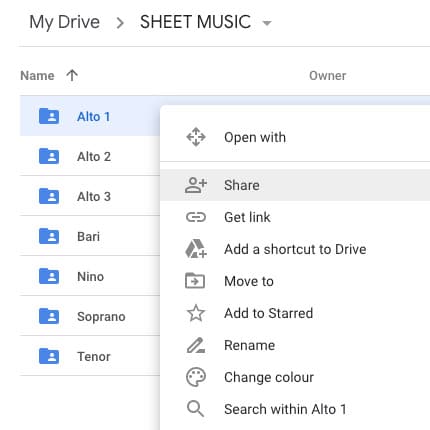
Task: Select the Soprano shared folder row
Action: click(90, 316)
